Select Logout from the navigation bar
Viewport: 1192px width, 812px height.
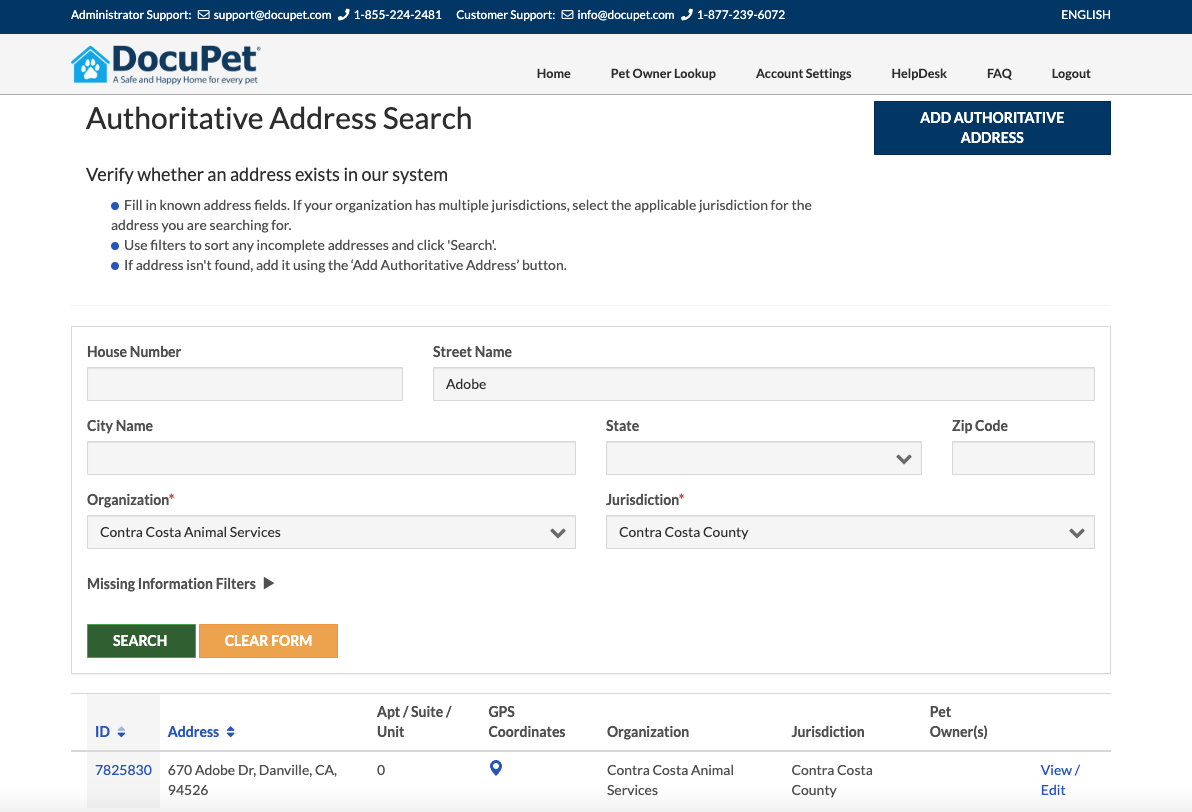1070,73
